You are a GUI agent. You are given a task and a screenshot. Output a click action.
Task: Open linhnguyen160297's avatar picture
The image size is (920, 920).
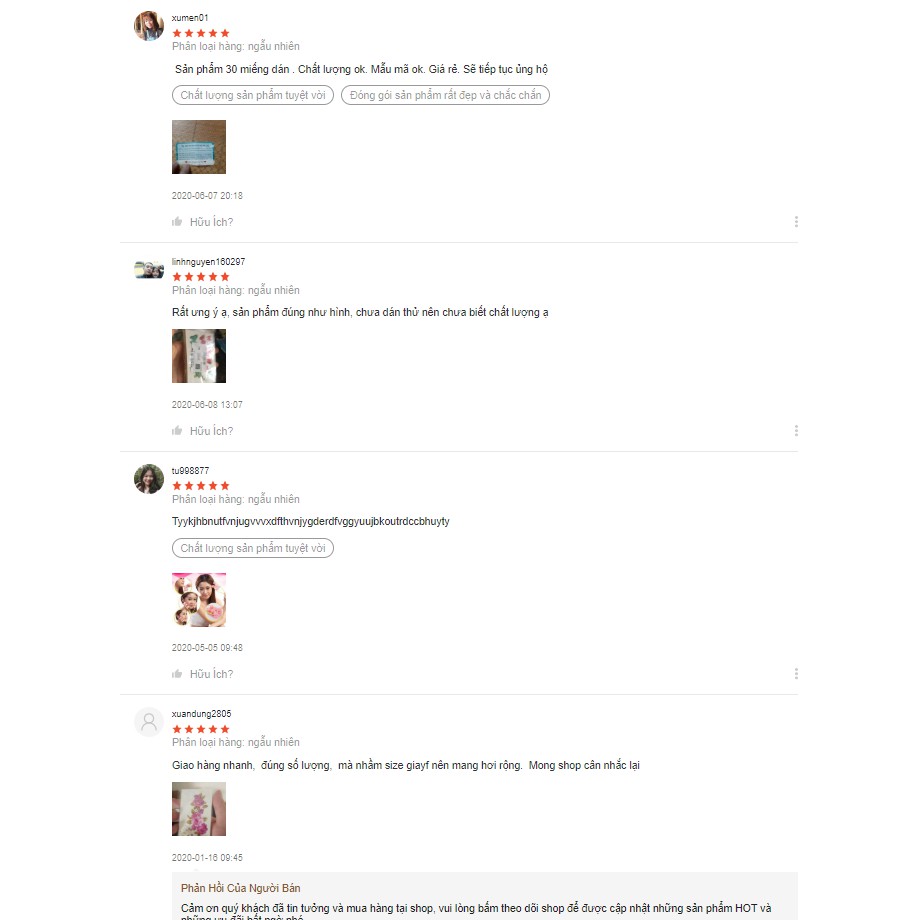point(149,270)
